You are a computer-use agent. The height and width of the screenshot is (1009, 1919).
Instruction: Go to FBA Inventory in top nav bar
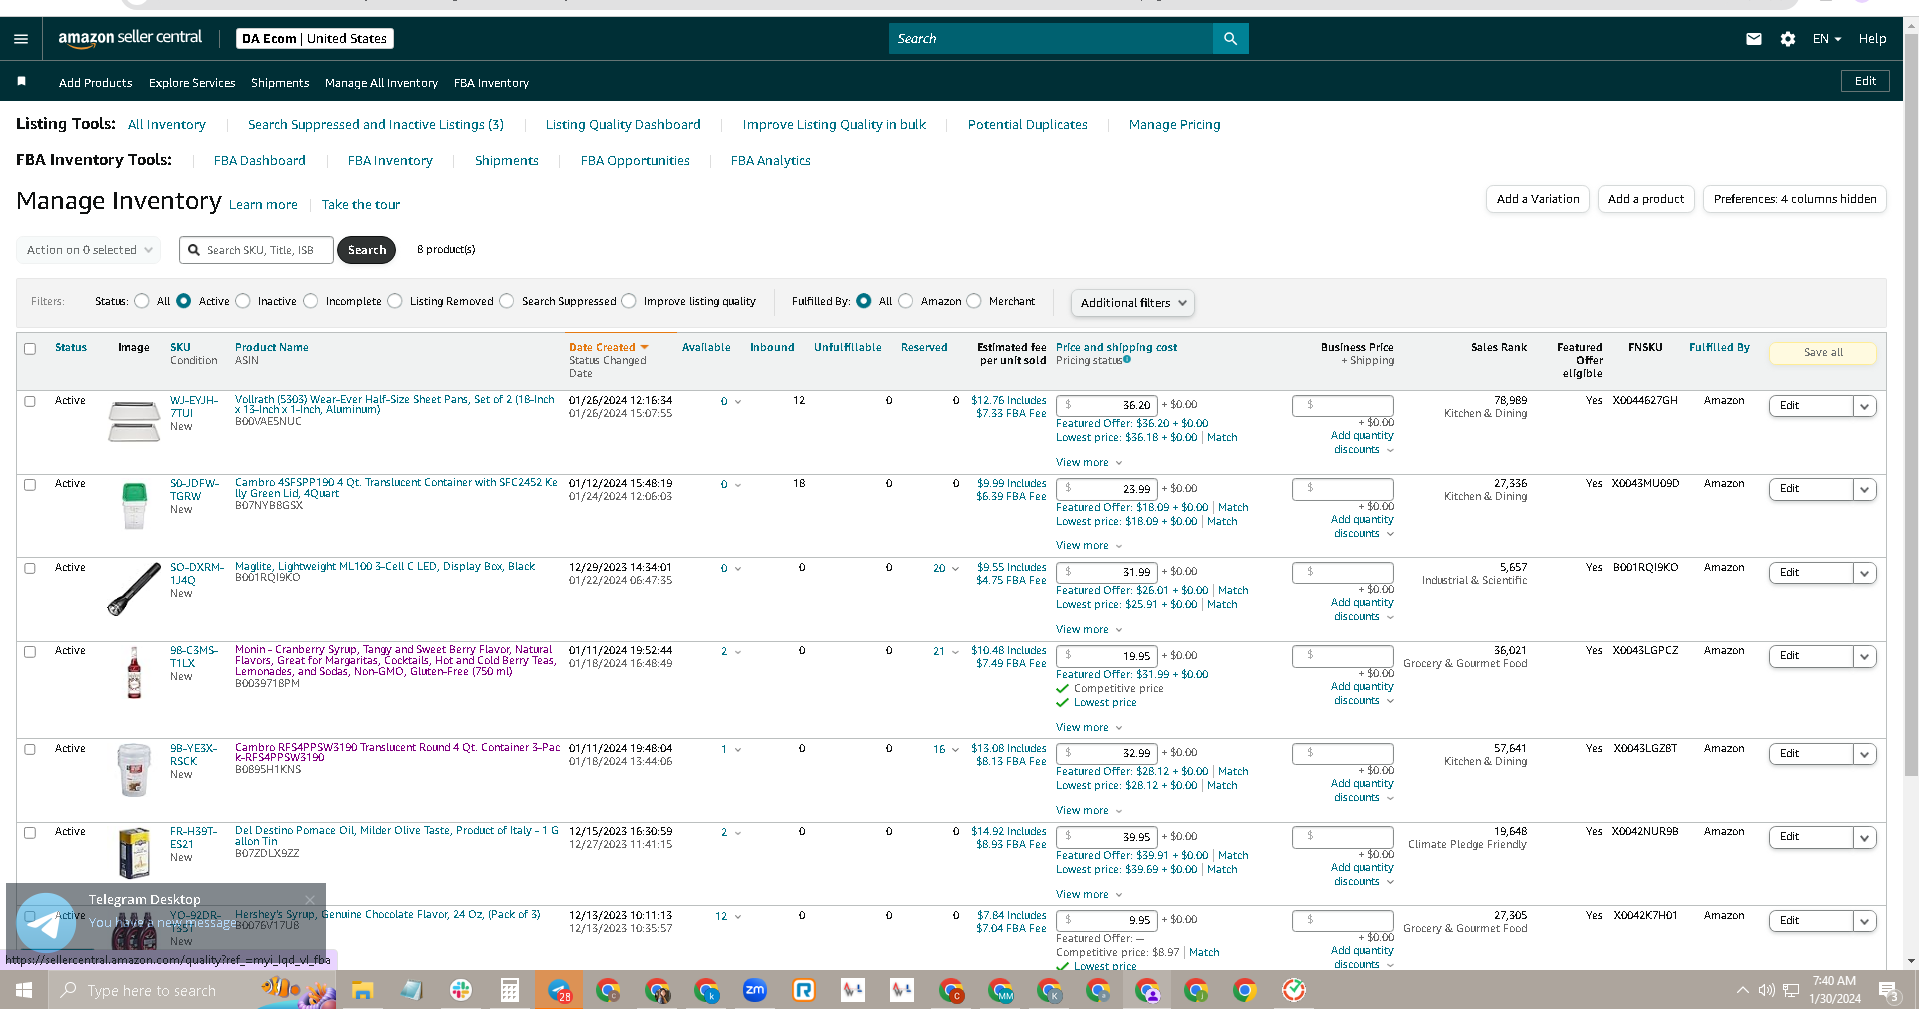click(491, 83)
